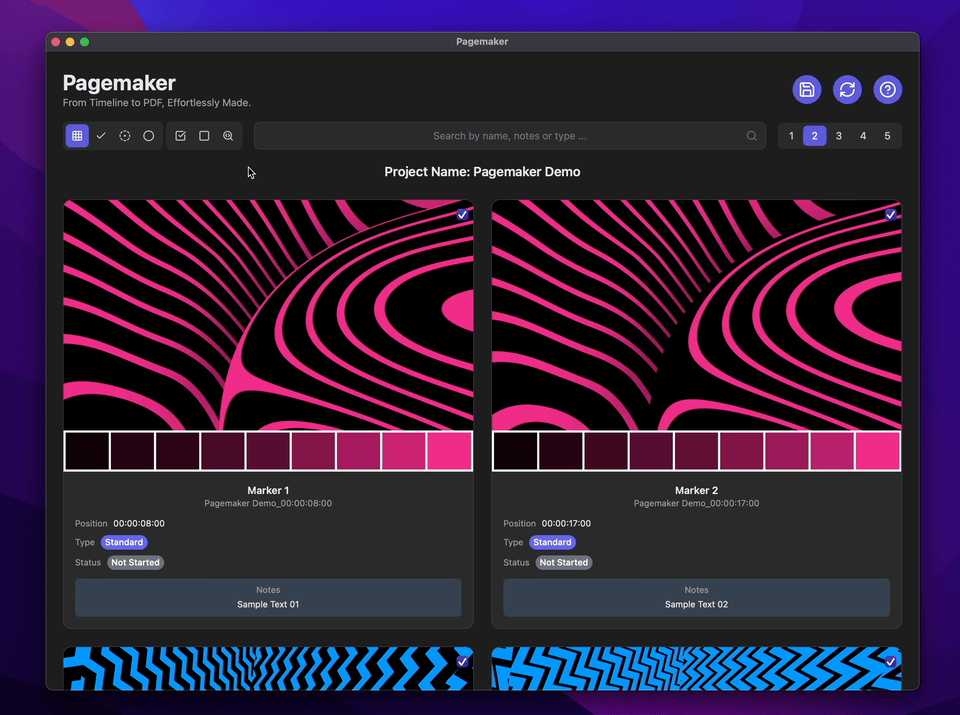
Task: Pick the bright pink swatch of Marker 2
Action: 878,451
